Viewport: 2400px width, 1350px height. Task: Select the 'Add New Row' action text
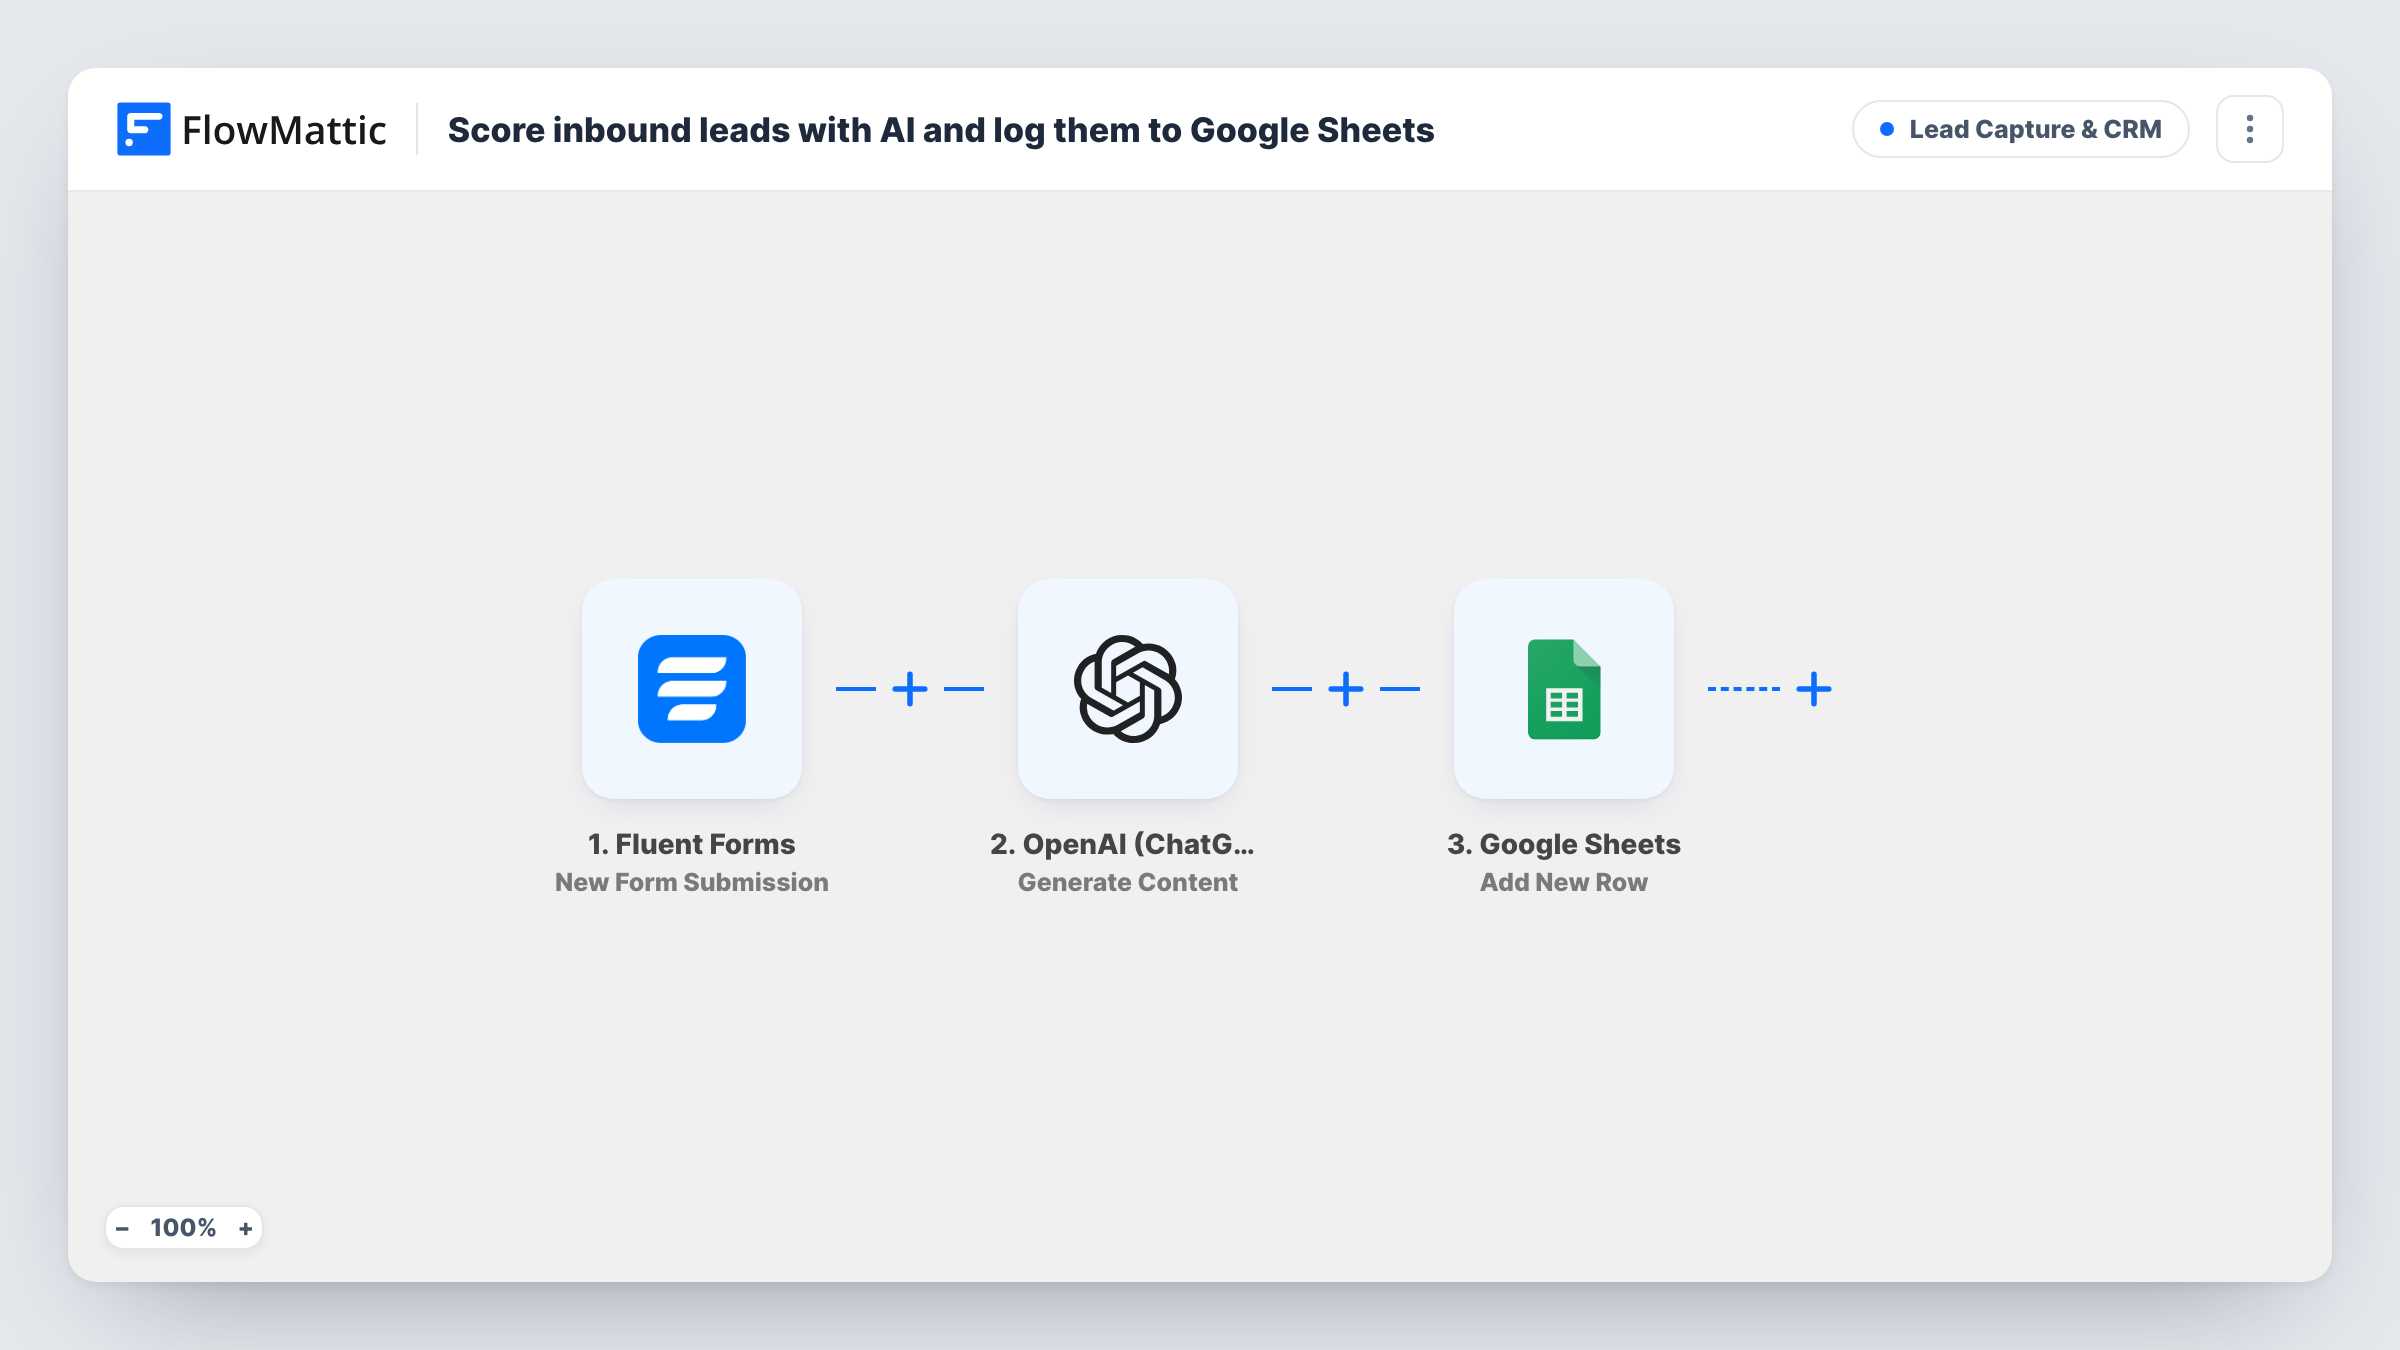1564,882
